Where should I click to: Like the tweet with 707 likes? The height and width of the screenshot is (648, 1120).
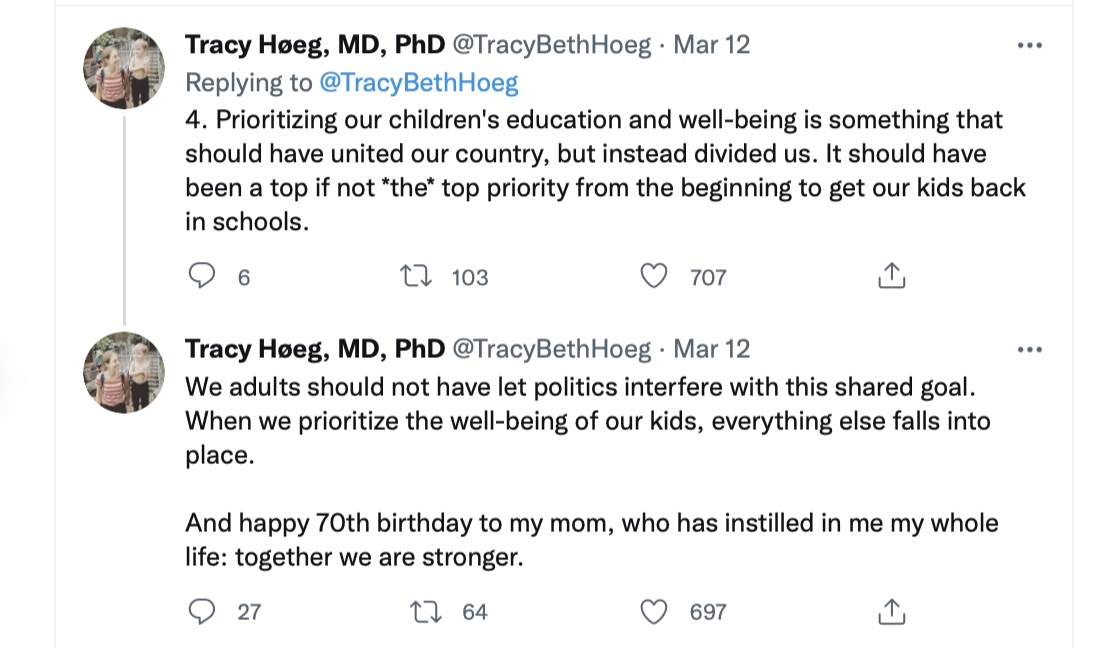(x=654, y=276)
